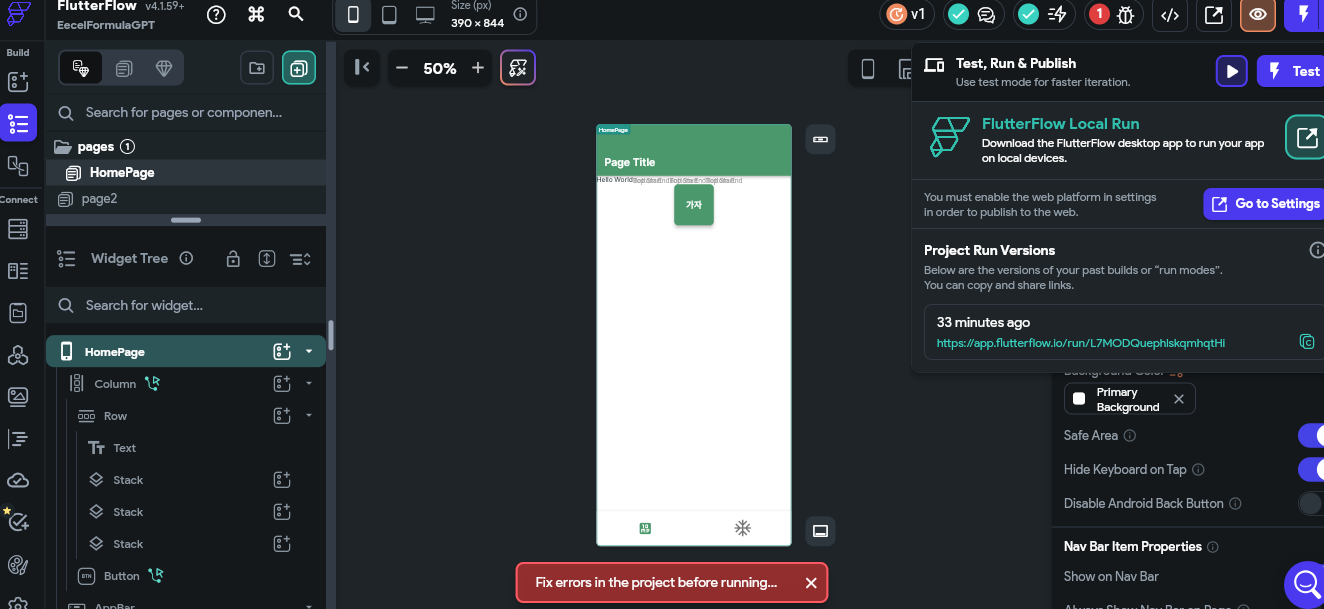Open the help question mark icon
Screen dimensions: 1324x609
click(216, 14)
